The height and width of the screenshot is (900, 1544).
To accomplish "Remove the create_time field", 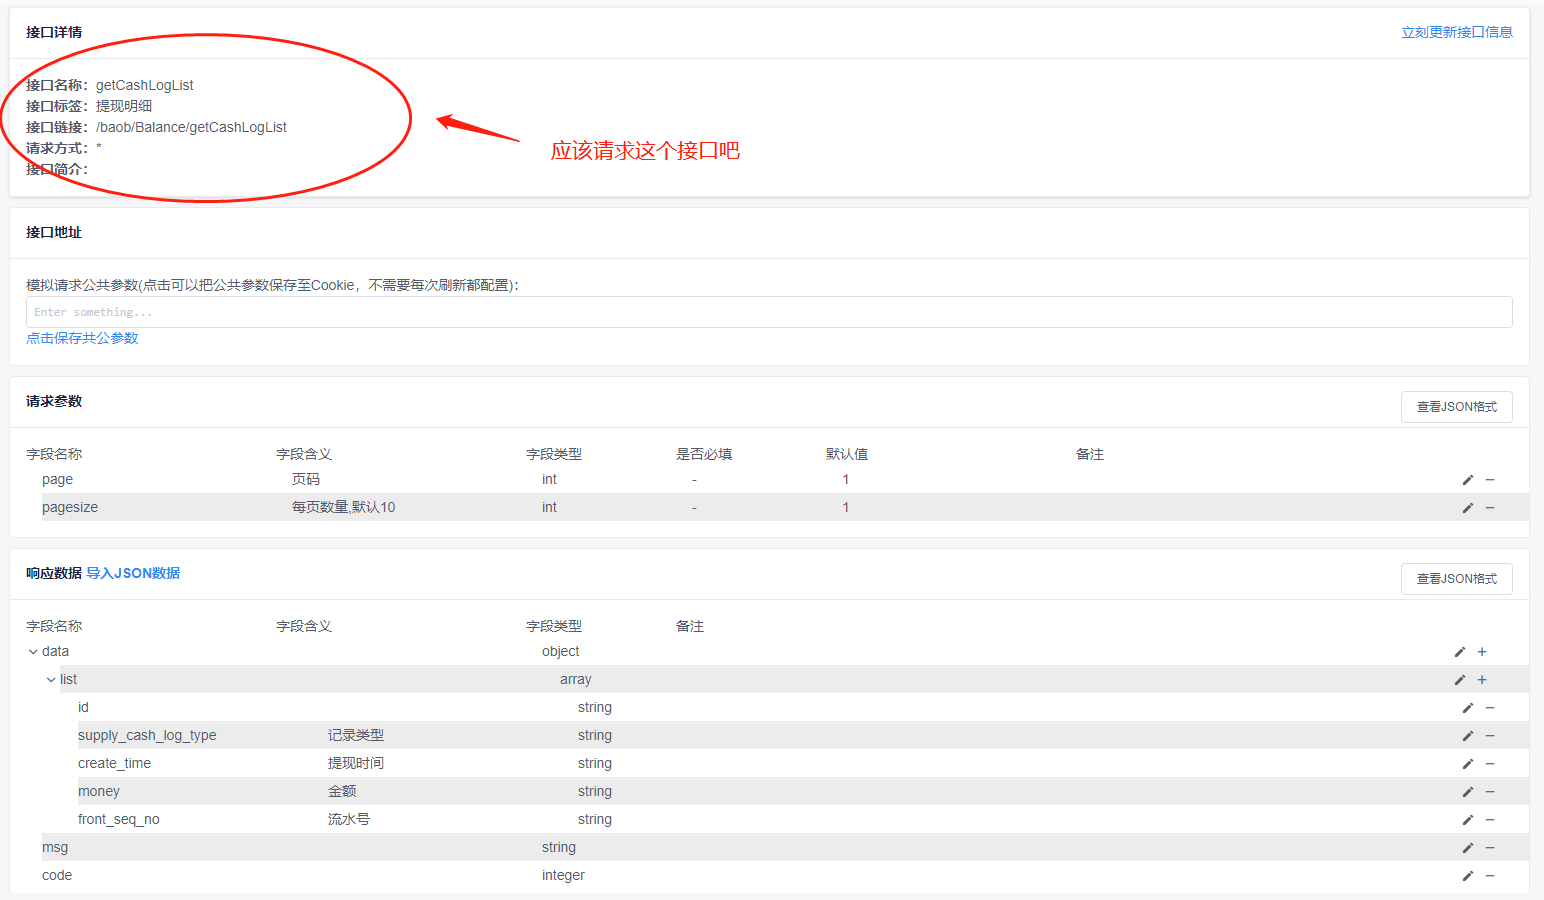I will pyautogui.click(x=1490, y=764).
